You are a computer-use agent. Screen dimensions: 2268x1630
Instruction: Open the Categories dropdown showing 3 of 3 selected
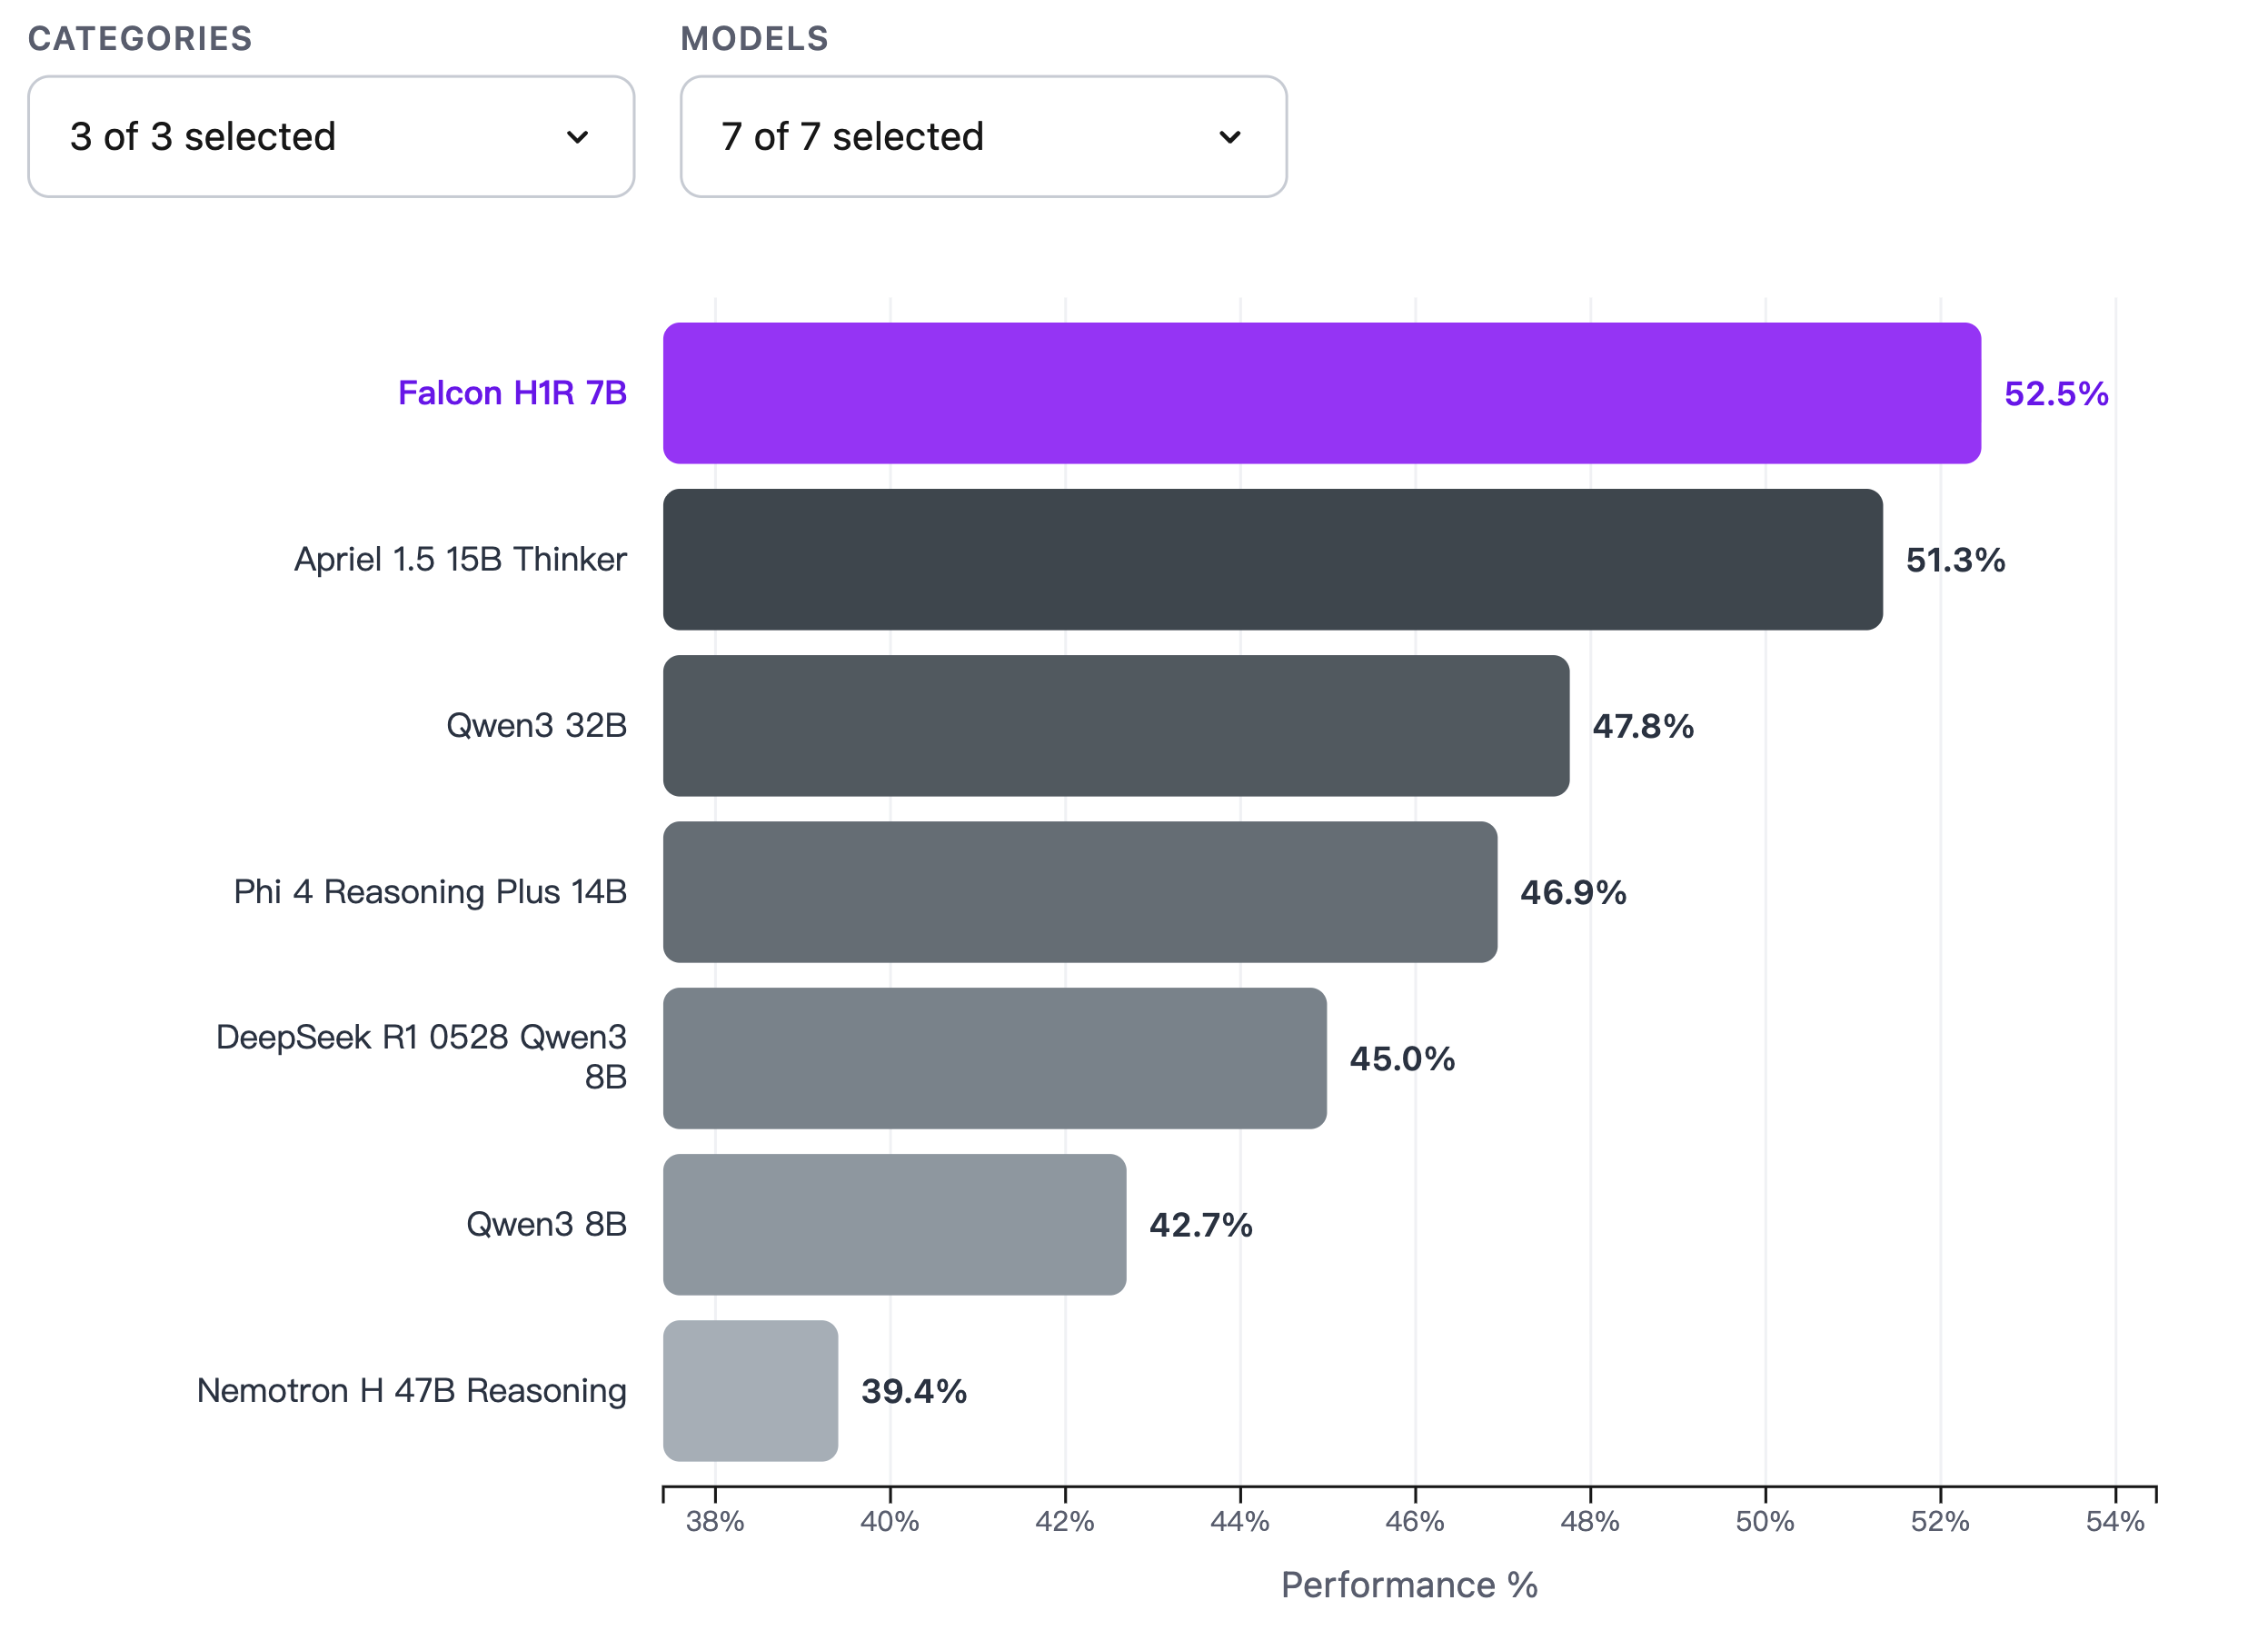tap(300, 137)
